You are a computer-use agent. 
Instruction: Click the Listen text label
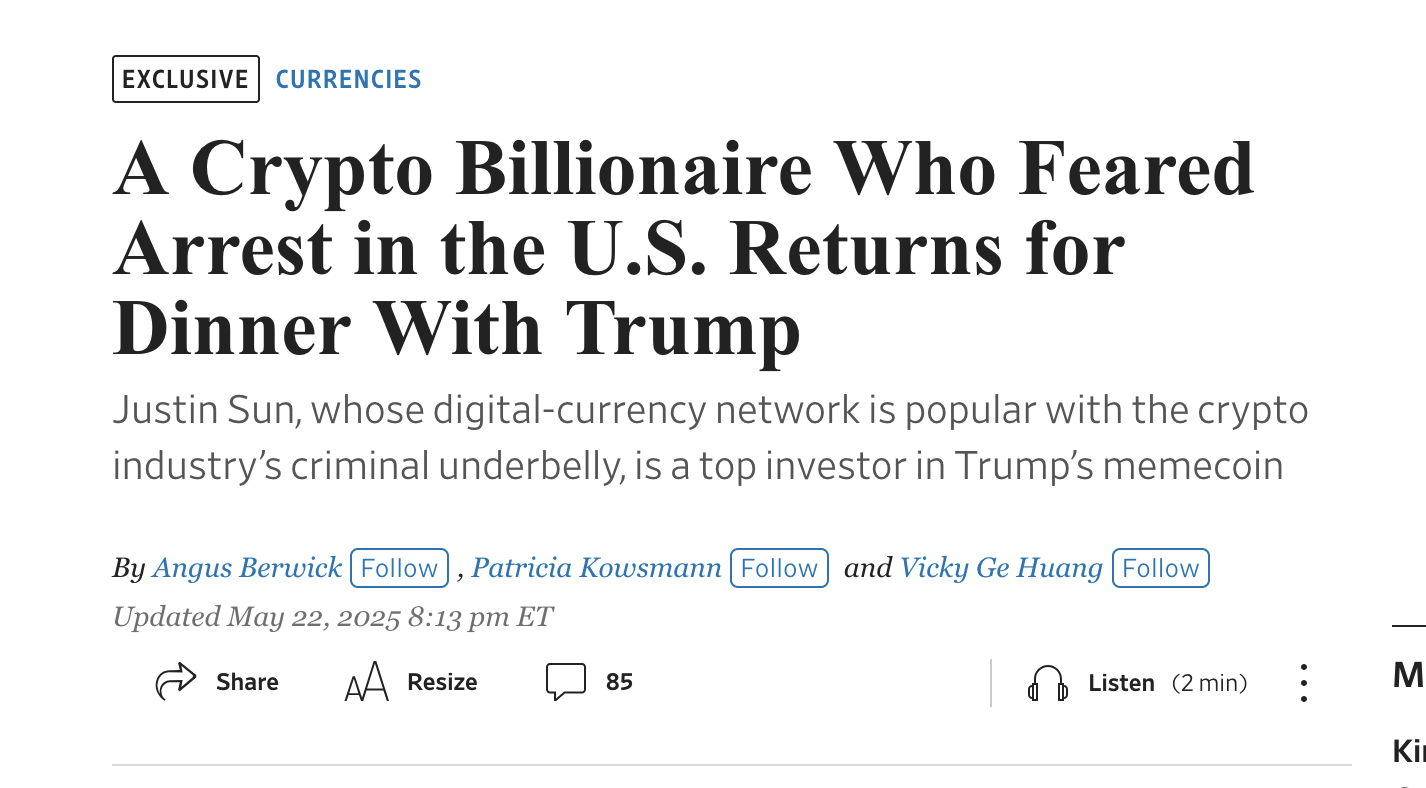1121,683
